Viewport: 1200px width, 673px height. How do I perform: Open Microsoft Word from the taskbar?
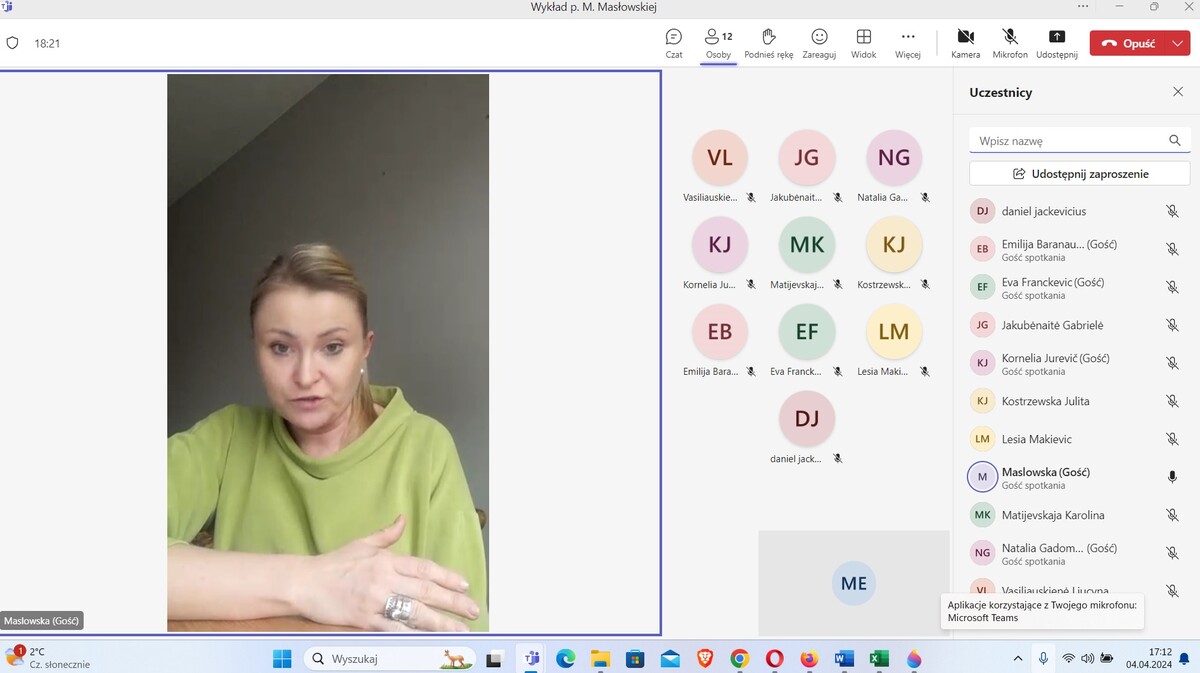coord(844,658)
